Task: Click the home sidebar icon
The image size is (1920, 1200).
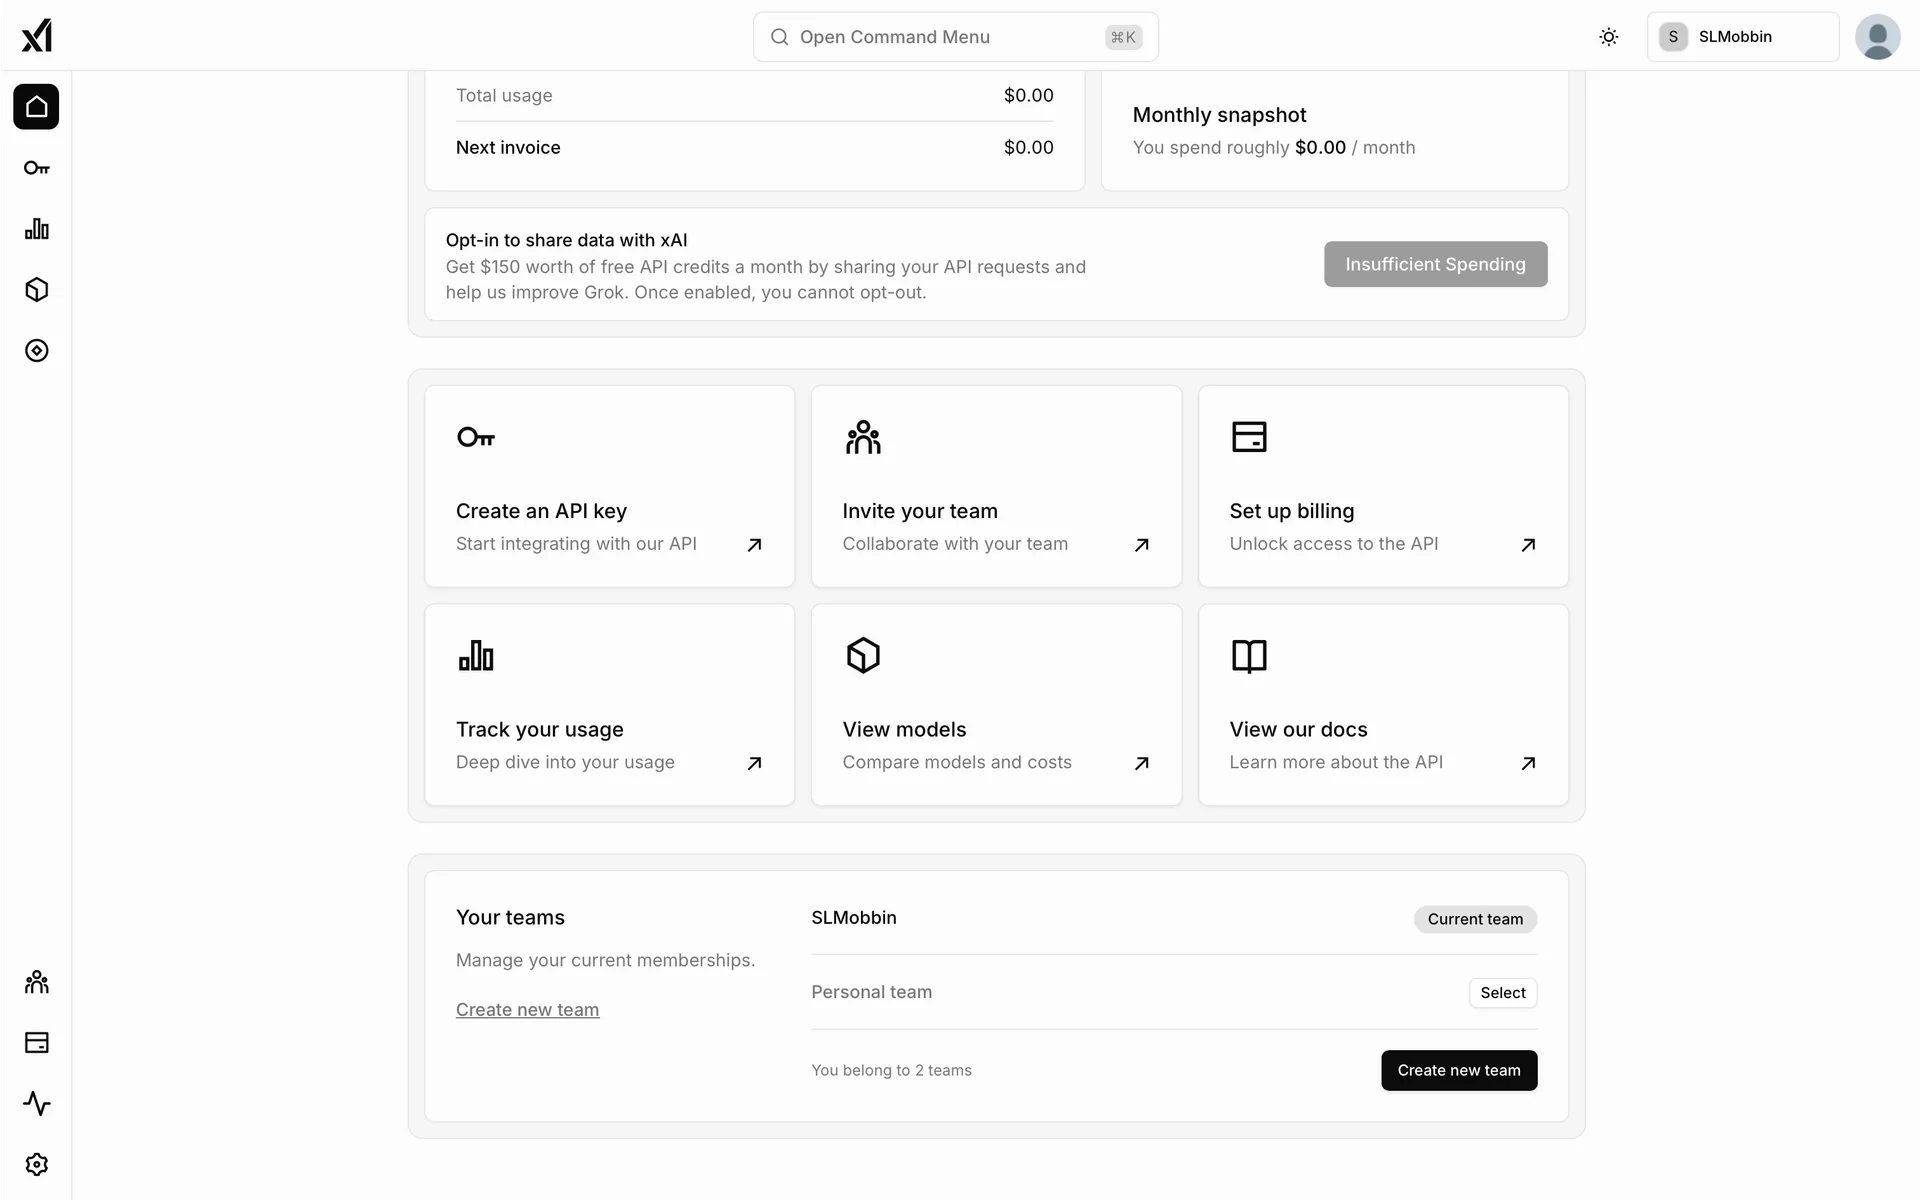Action: coord(36,107)
